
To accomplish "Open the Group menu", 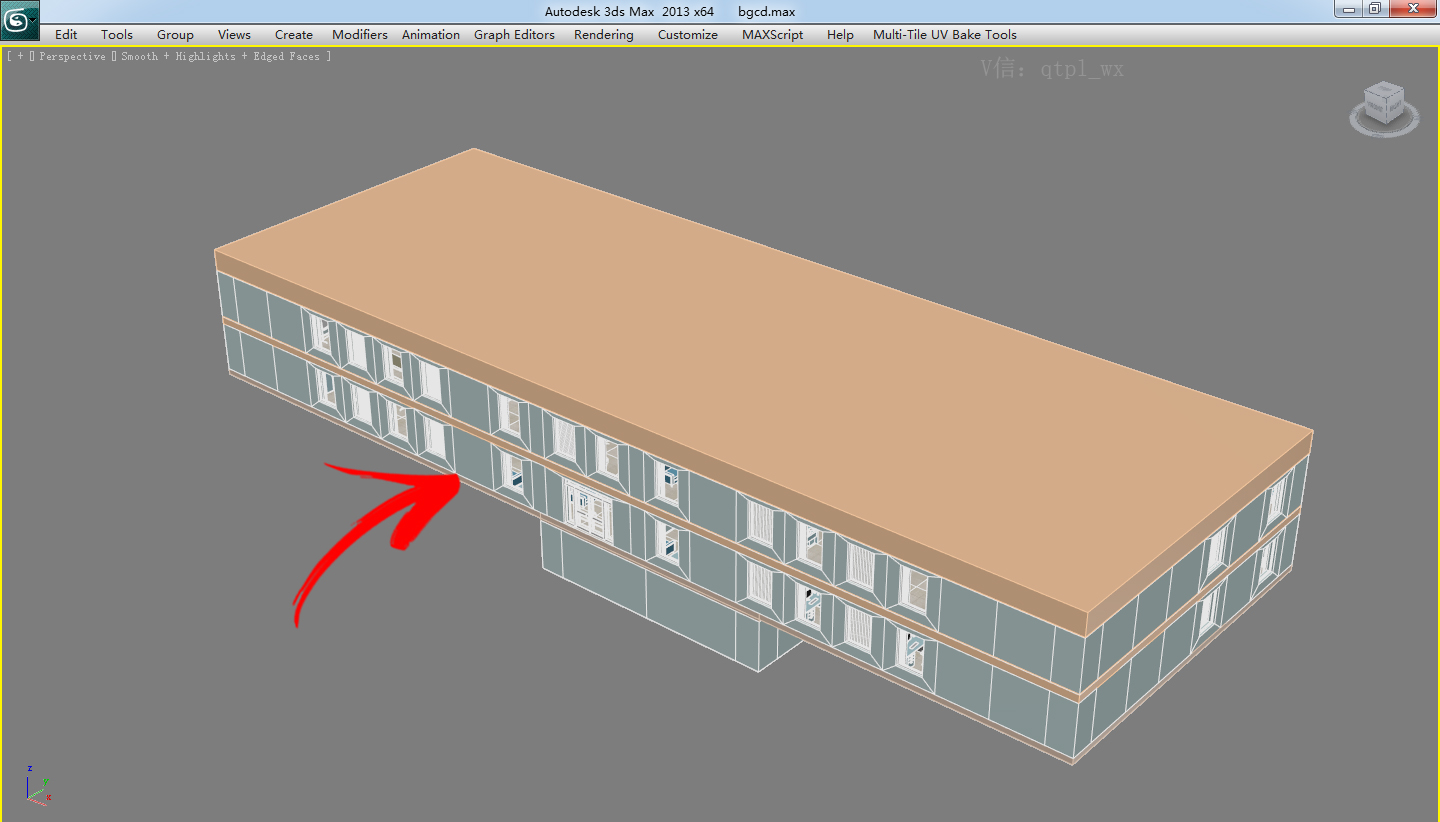I will click(175, 34).
